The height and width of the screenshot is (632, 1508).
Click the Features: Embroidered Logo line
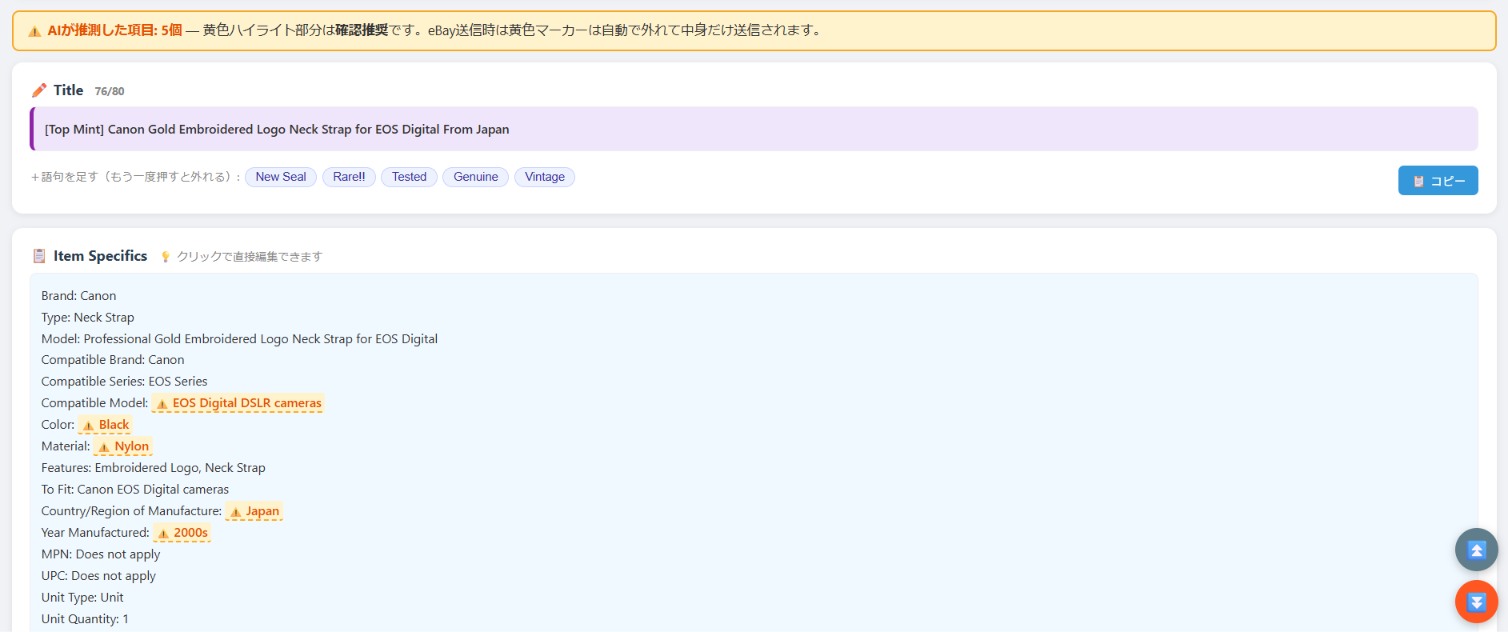click(x=153, y=468)
